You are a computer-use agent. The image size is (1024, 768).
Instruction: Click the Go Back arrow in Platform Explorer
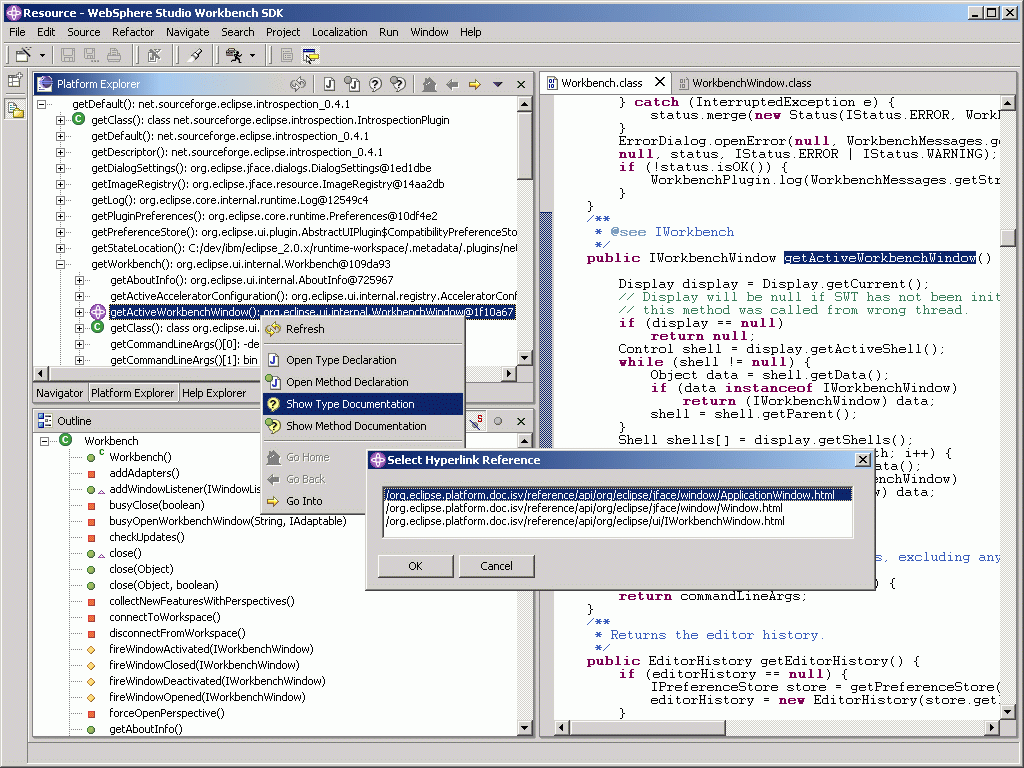[x=452, y=84]
